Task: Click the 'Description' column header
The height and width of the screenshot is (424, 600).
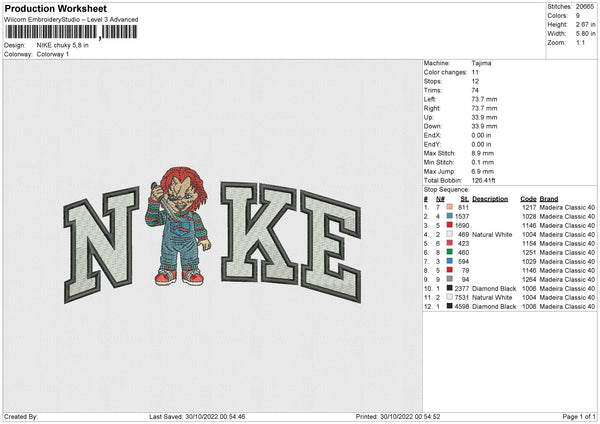Action: [x=490, y=199]
